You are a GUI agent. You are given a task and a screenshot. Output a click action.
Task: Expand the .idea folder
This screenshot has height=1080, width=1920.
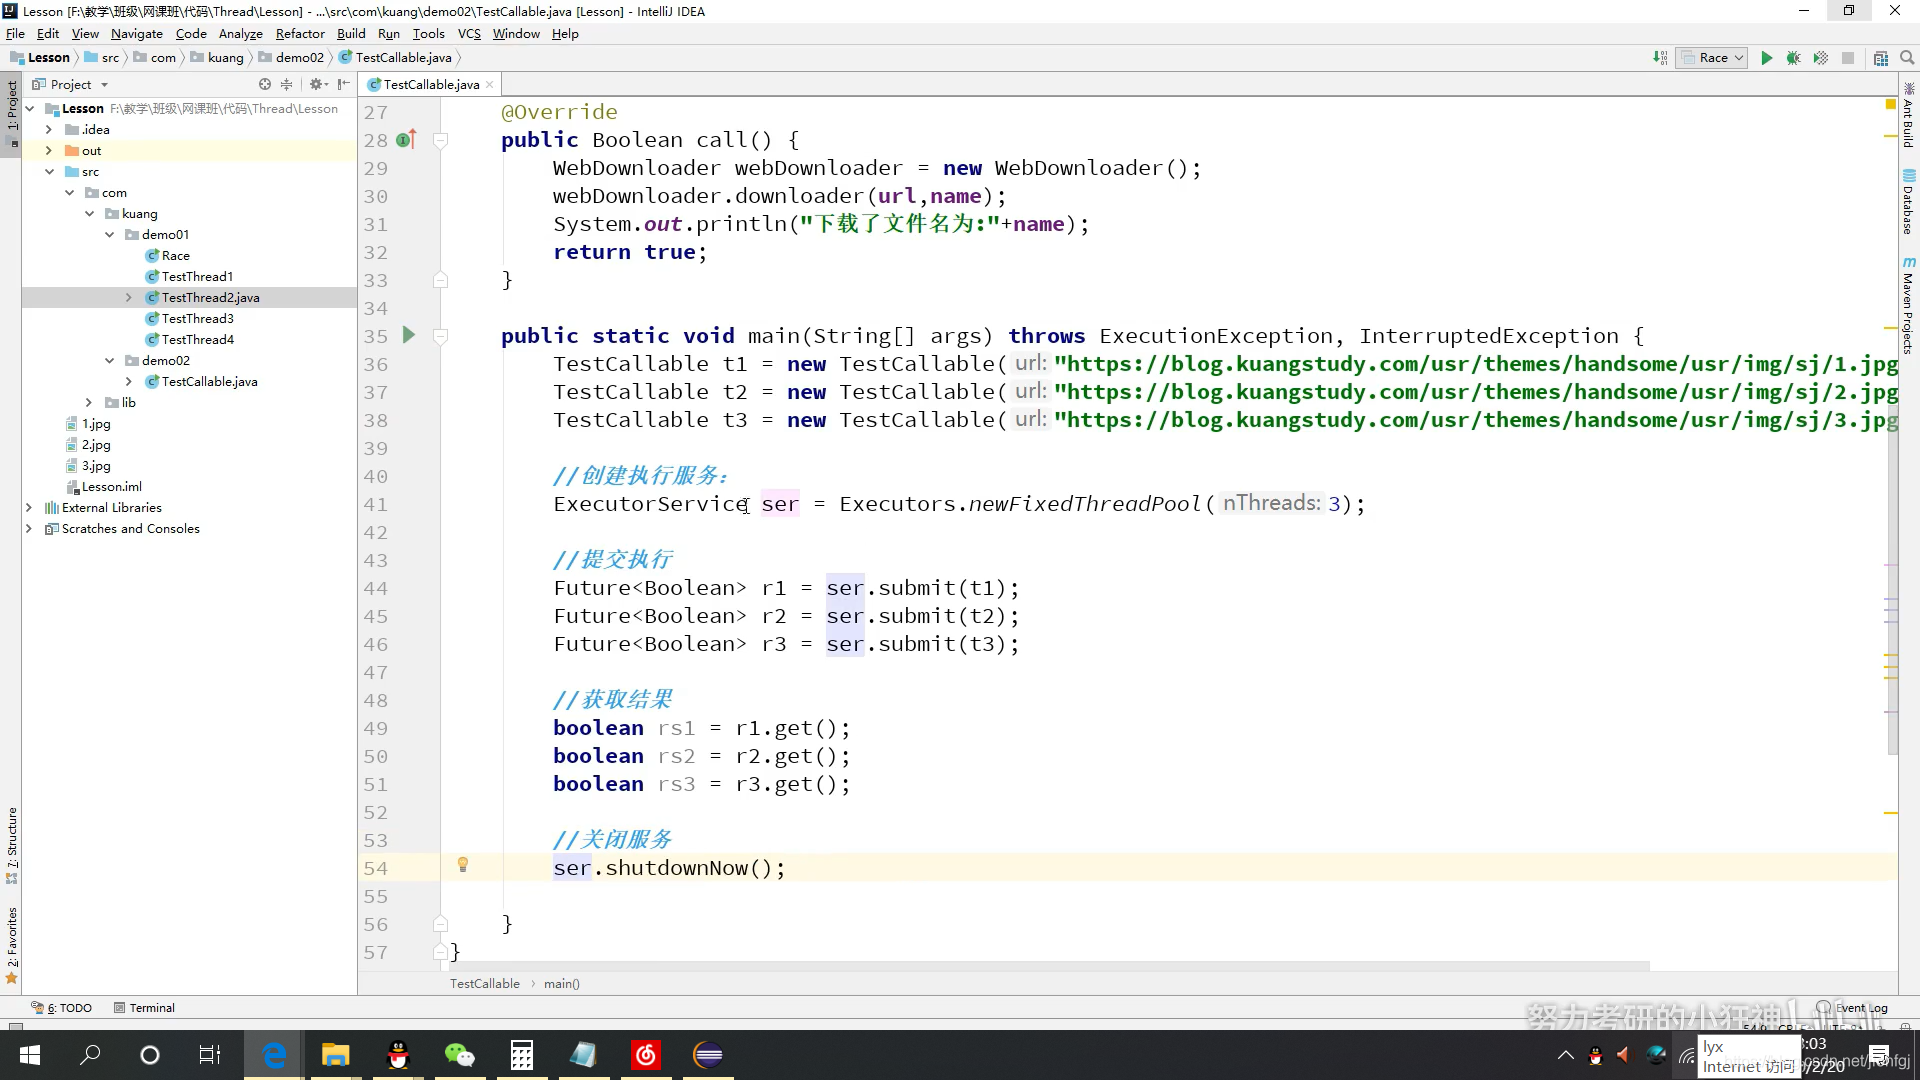(x=49, y=130)
